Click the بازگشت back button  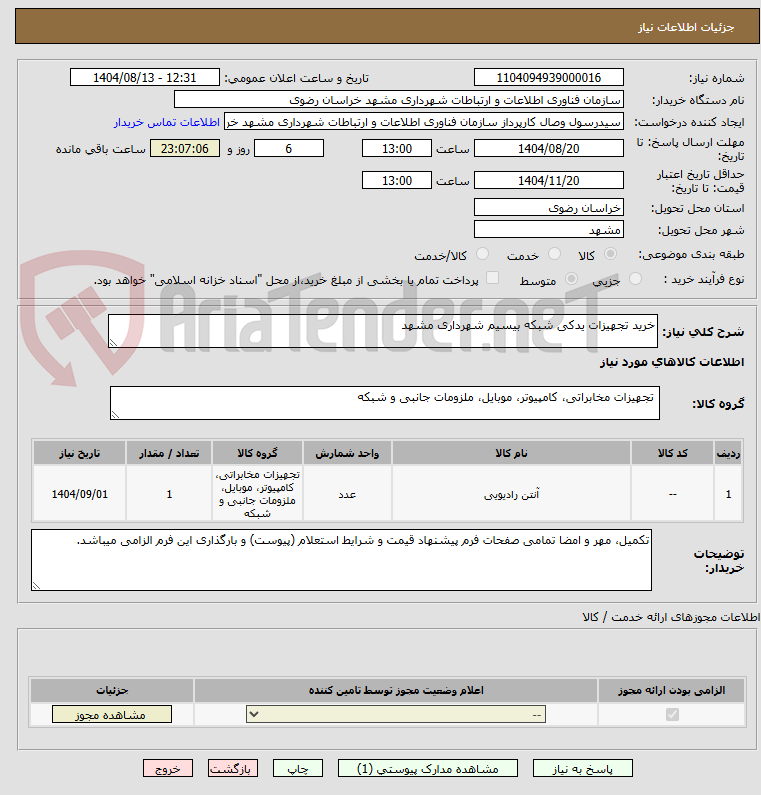tap(233, 769)
